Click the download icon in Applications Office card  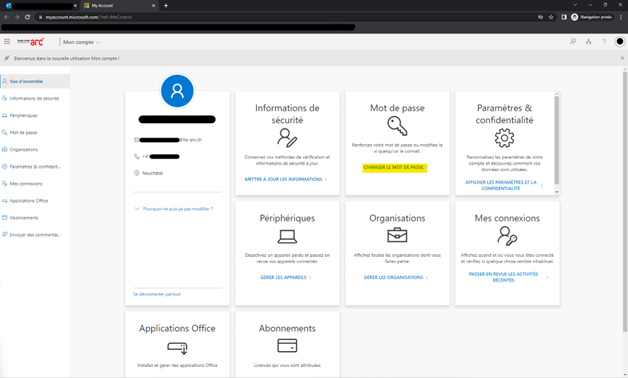(x=177, y=348)
